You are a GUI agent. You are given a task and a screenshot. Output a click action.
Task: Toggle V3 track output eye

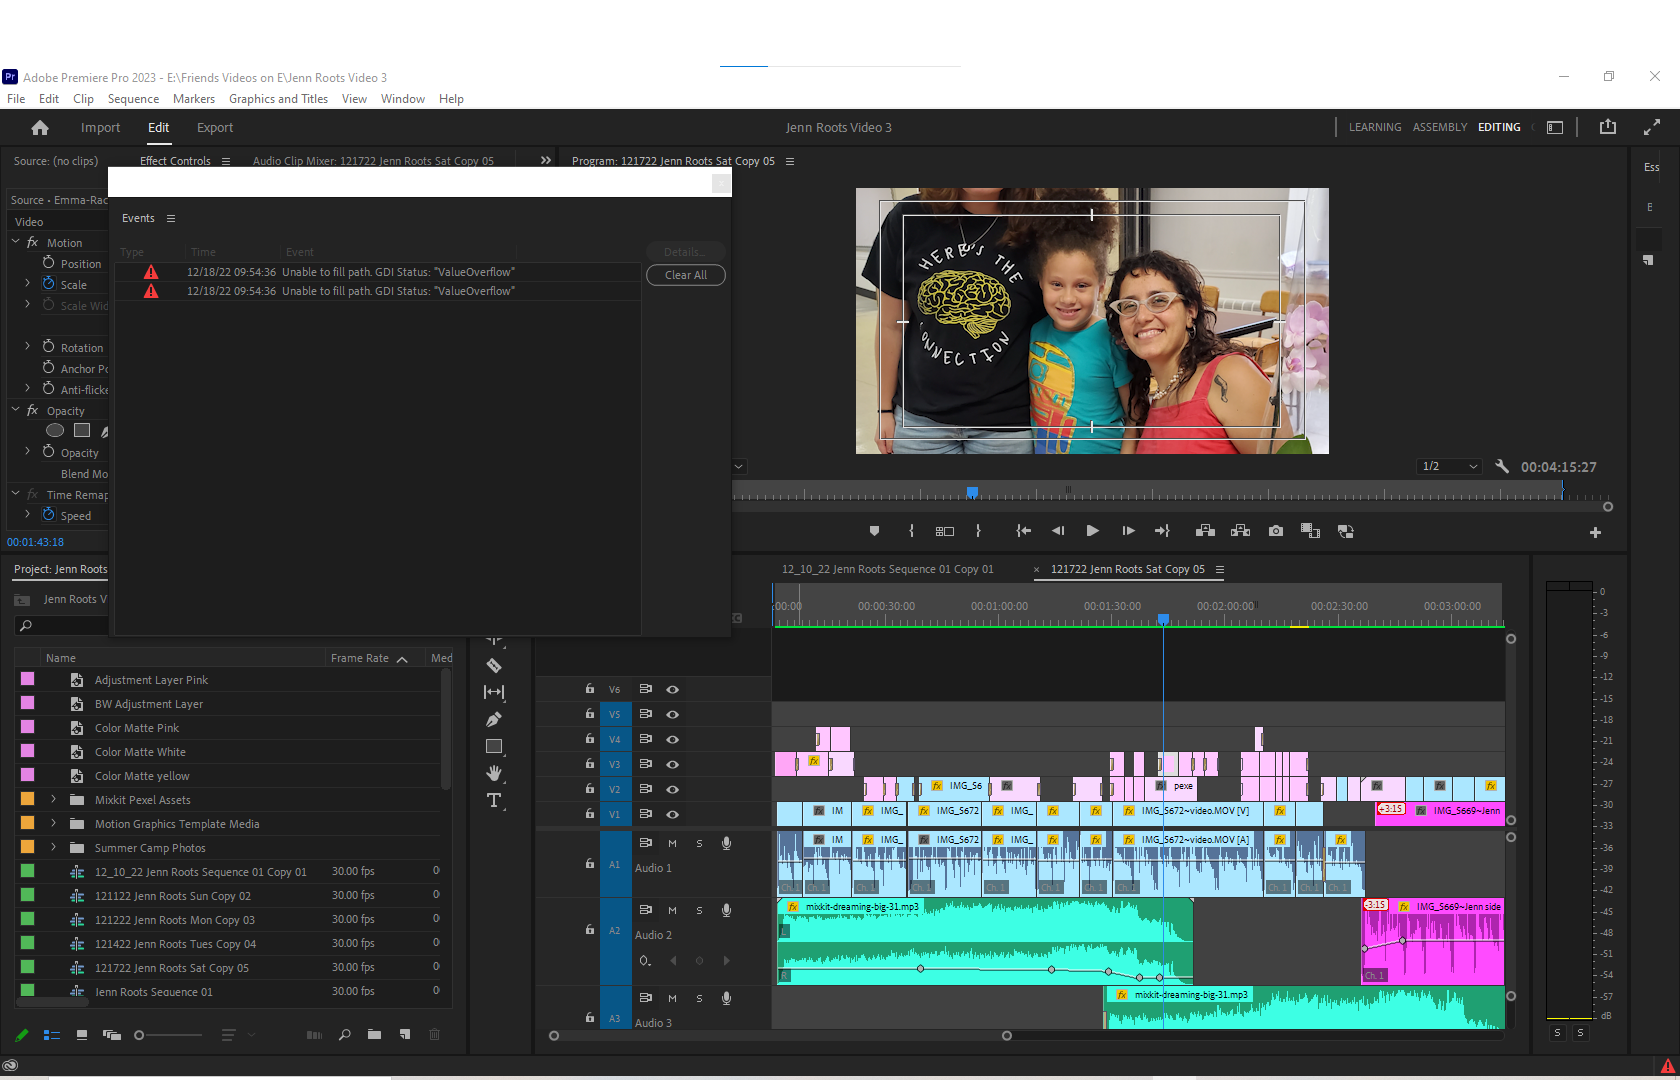pos(673,764)
